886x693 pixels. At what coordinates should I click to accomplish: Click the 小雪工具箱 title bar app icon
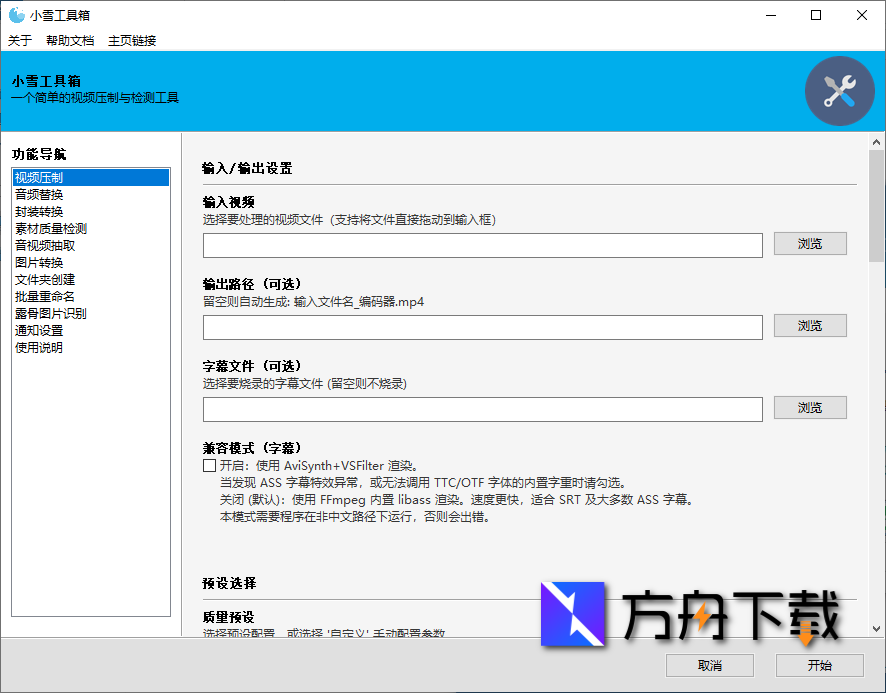(14, 15)
